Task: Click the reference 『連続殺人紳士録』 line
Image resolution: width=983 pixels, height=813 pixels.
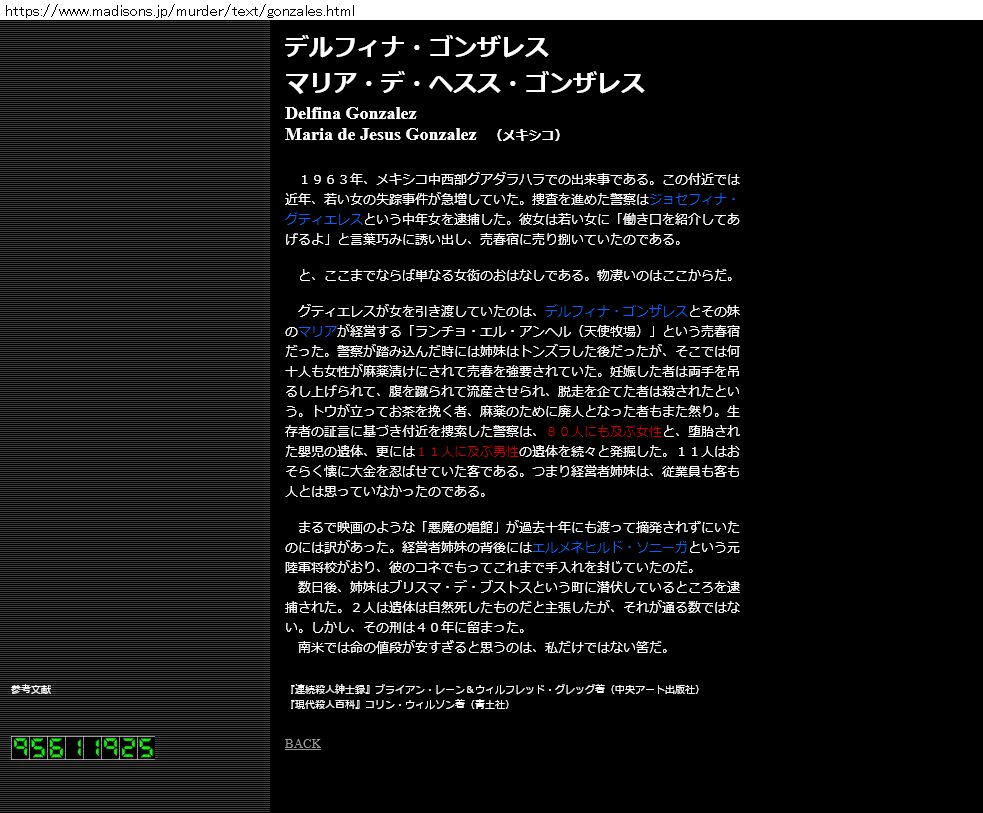Action: pyautogui.click(x=492, y=690)
